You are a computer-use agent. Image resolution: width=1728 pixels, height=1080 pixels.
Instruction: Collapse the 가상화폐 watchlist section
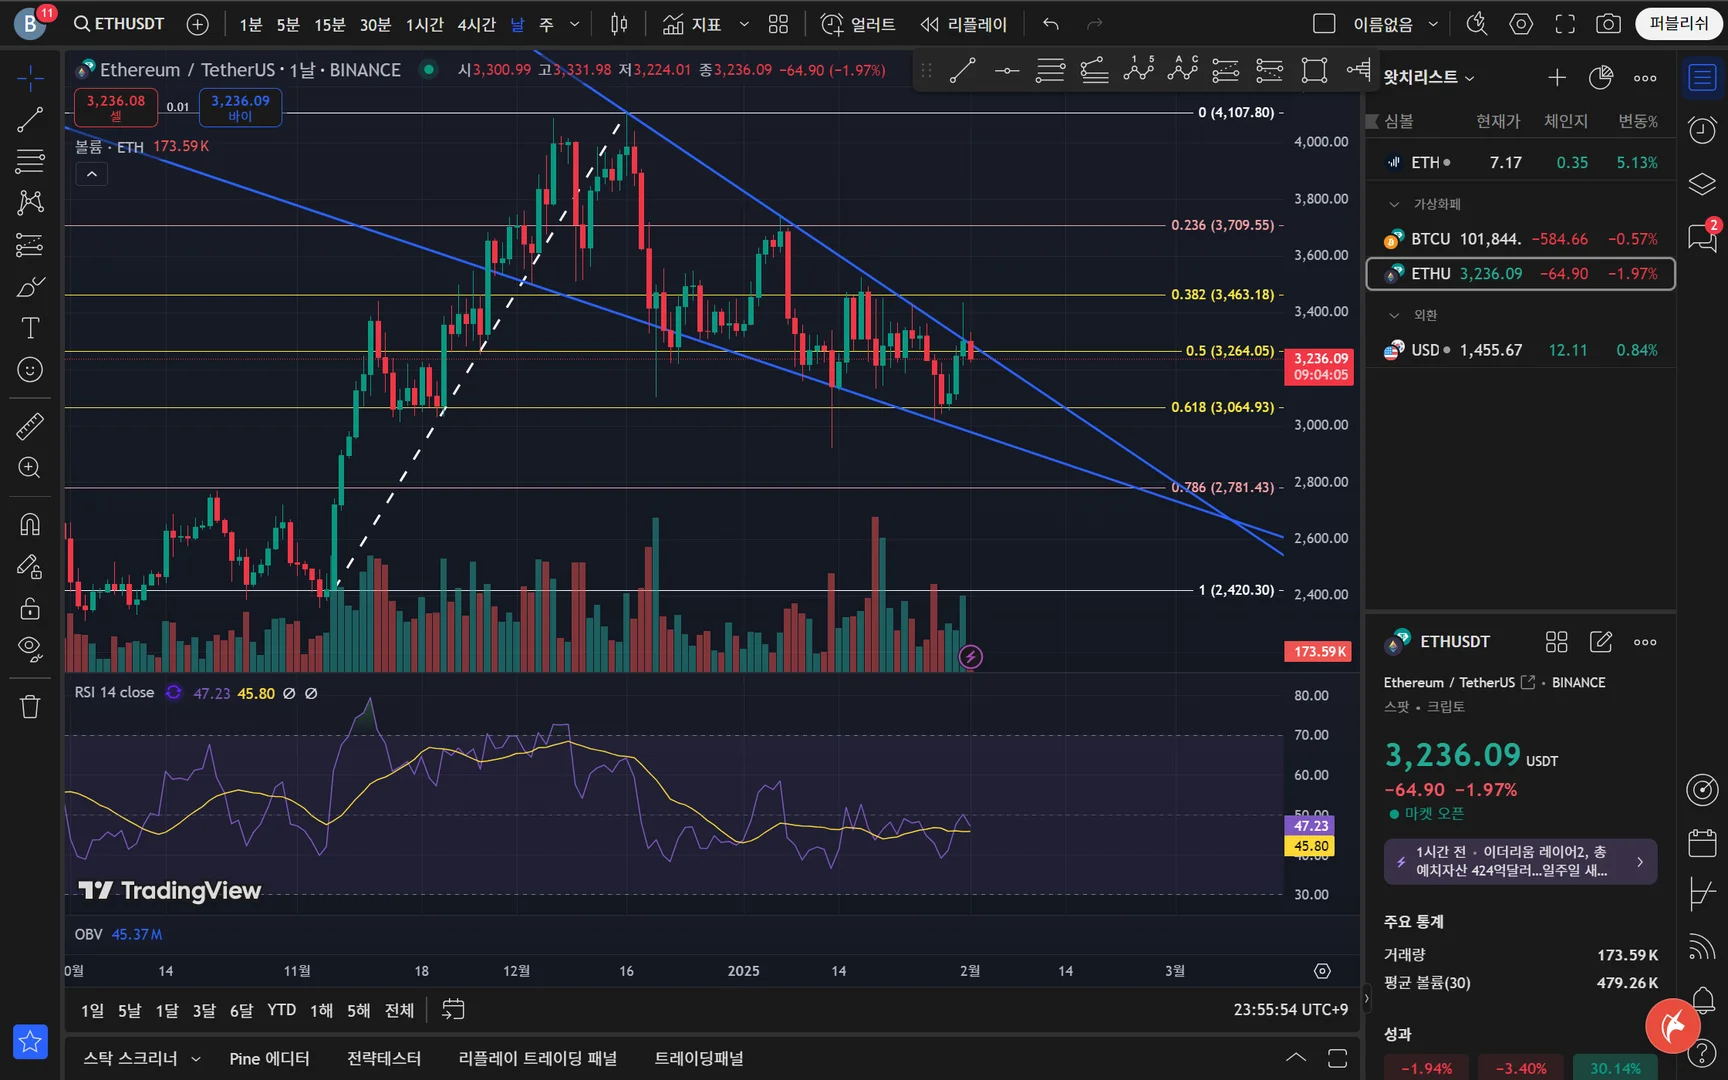pos(1394,204)
